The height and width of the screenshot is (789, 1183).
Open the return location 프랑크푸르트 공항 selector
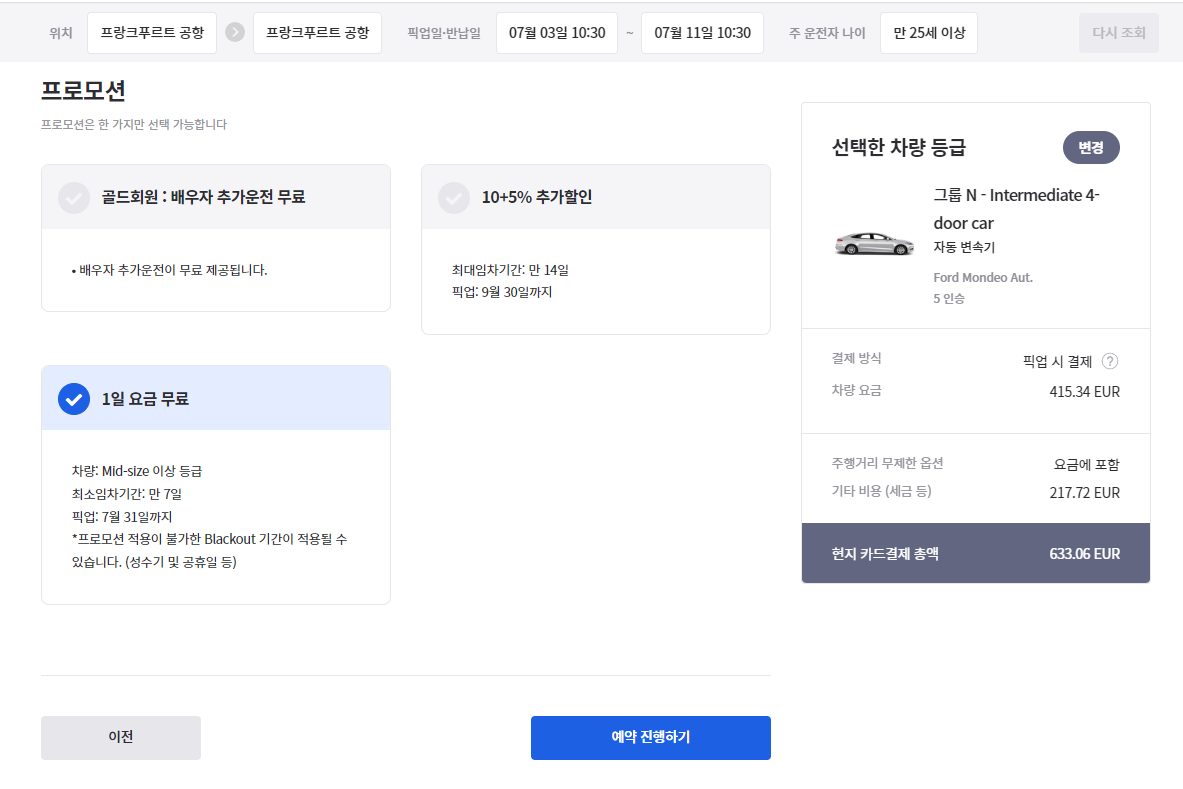(x=317, y=33)
